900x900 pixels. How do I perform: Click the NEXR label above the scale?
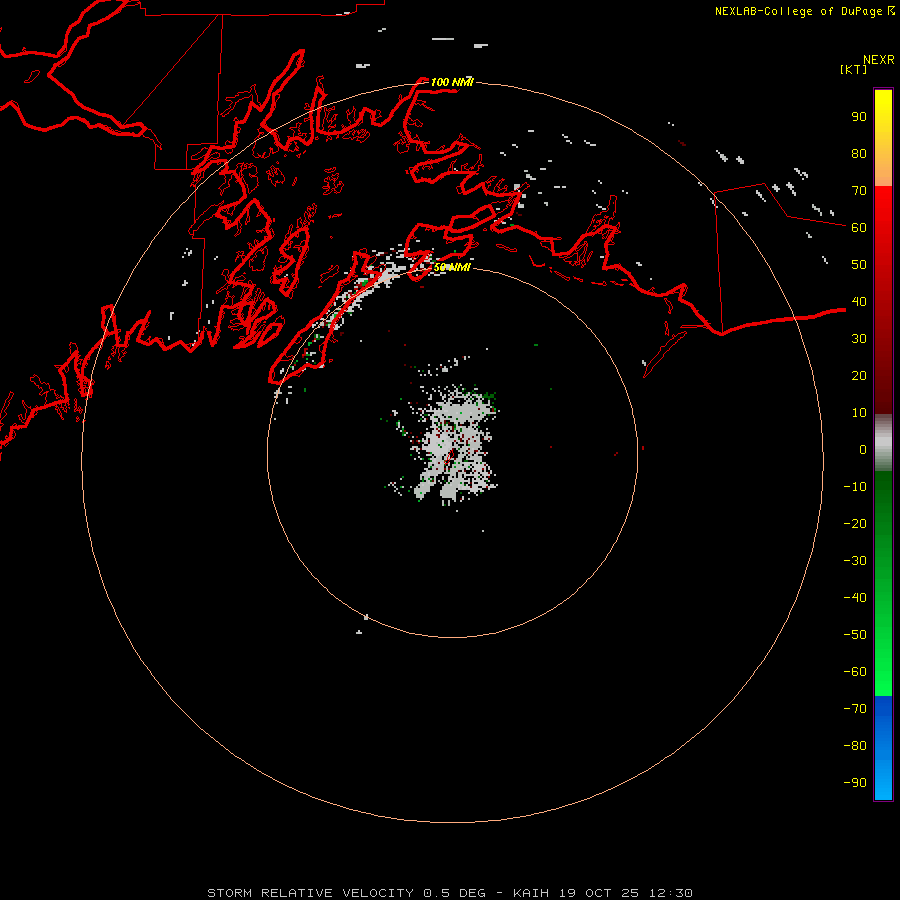tap(879, 60)
